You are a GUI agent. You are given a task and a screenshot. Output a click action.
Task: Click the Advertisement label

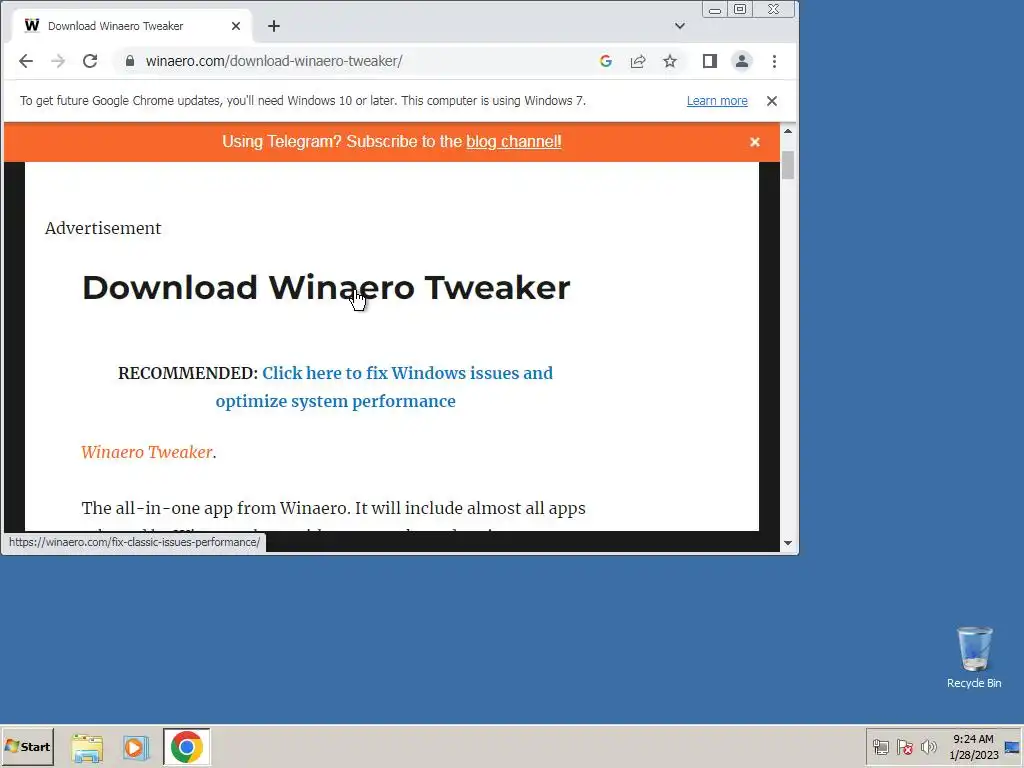pyautogui.click(x=103, y=228)
